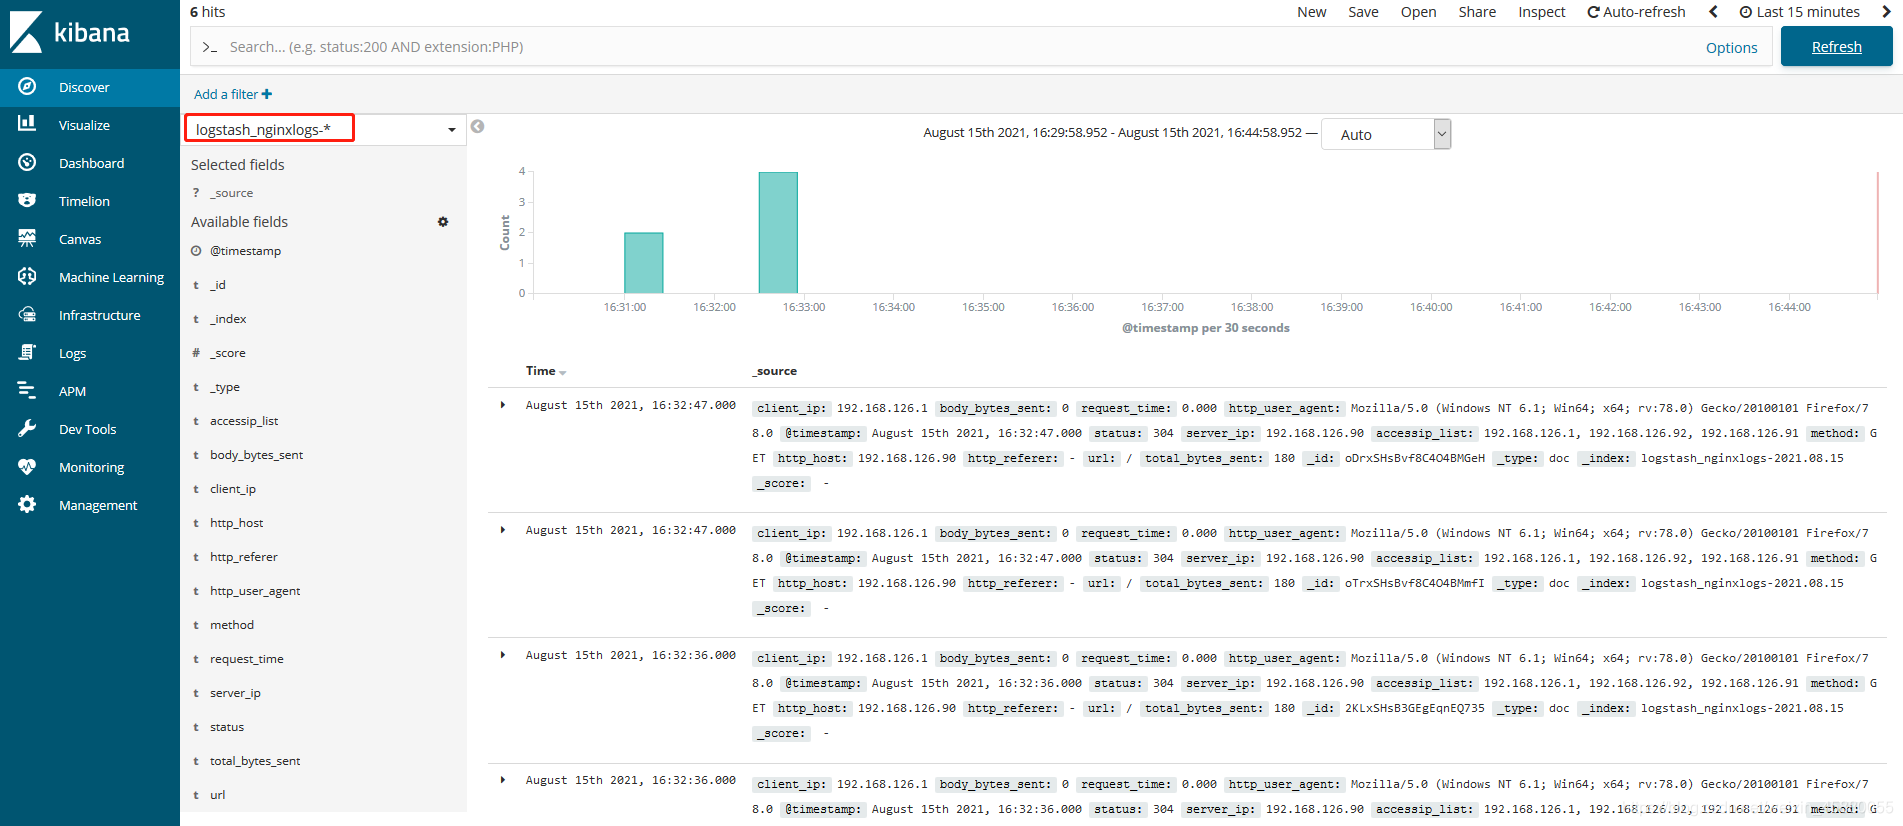This screenshot has height=826, width=1903.
Task: Open the New menu item
Action: (x=1312, y=12)
